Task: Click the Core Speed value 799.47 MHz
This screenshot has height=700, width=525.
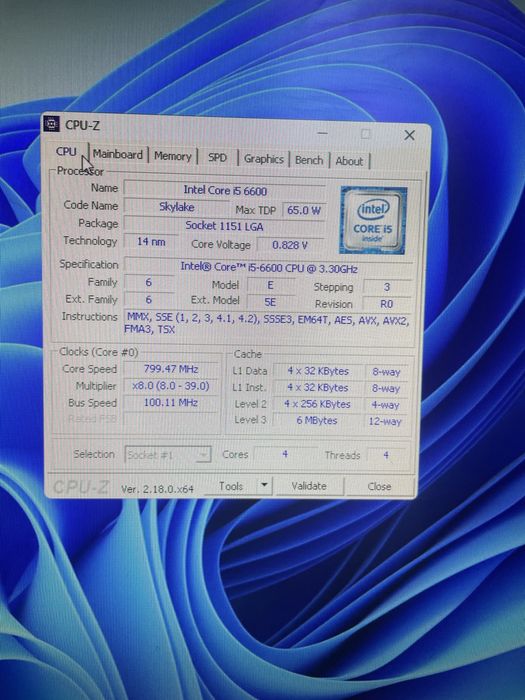Action: point(171,369)
